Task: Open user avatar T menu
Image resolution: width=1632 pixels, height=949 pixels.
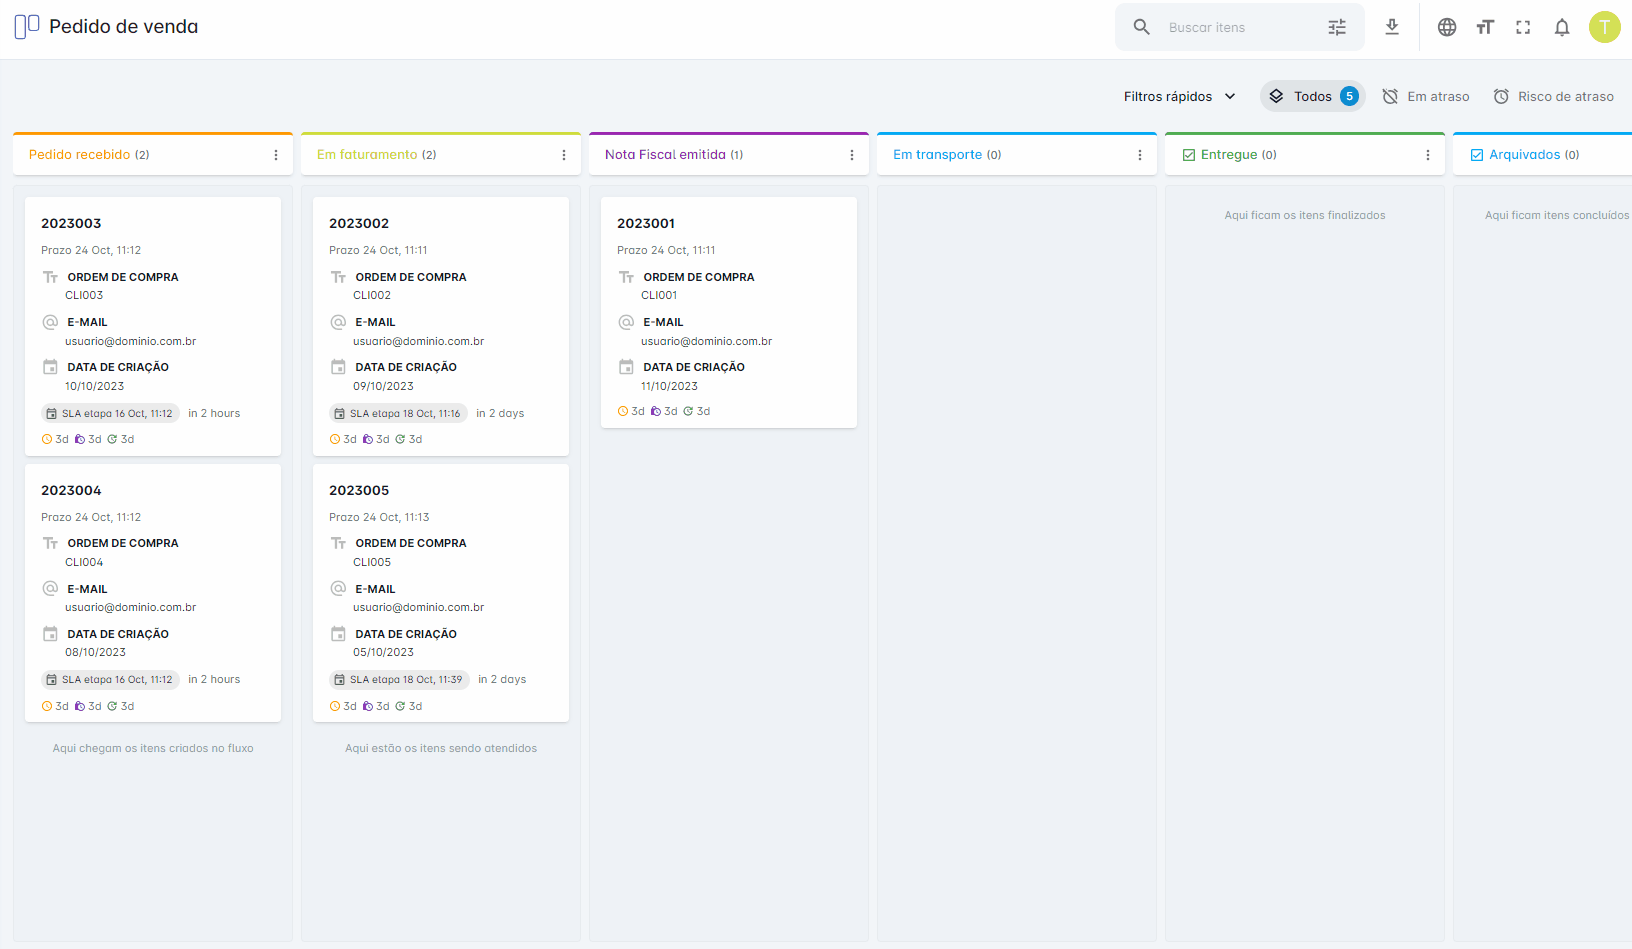Action: (1605, 27)
